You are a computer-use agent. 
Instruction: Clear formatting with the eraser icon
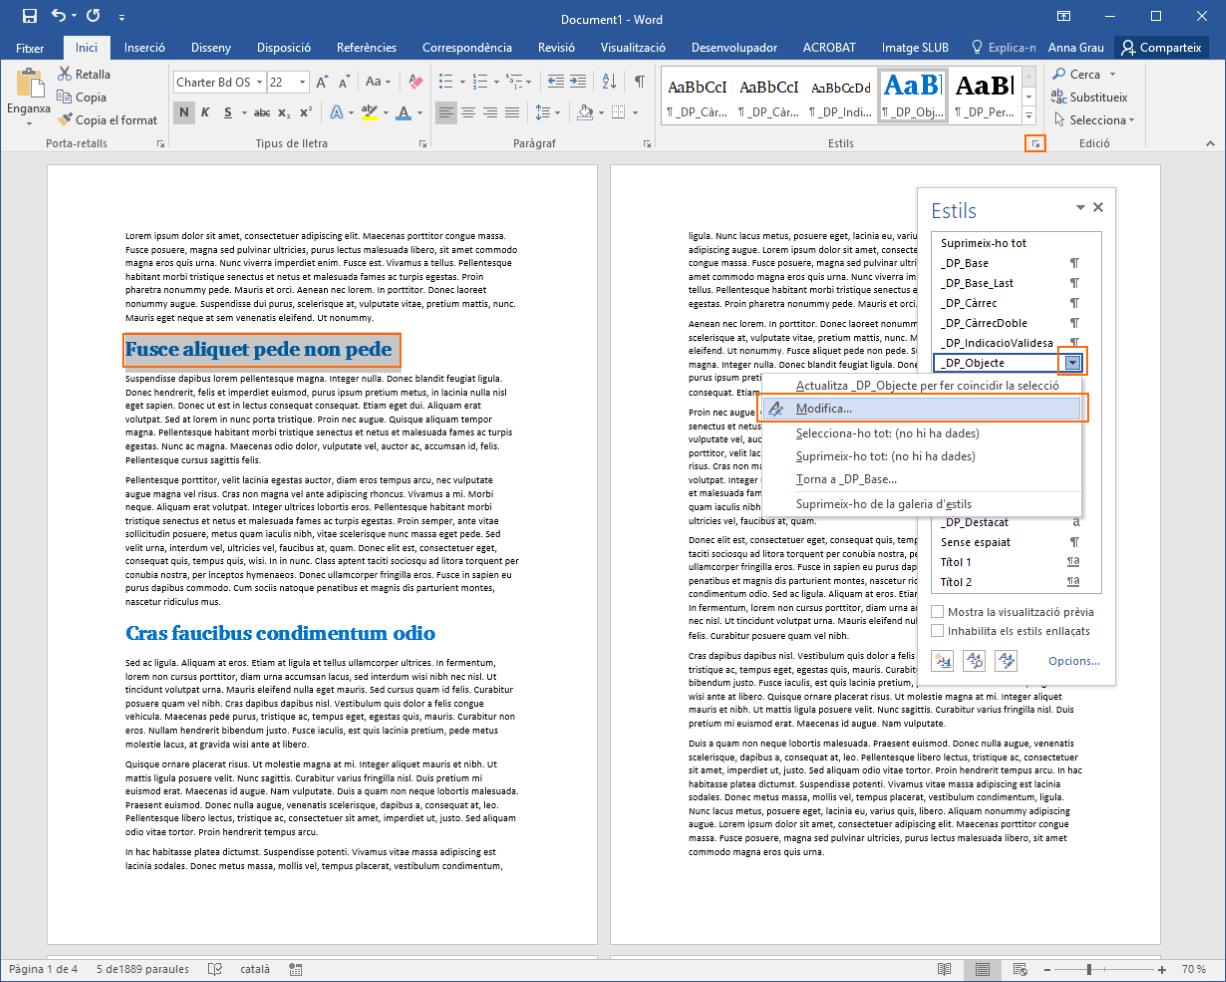pos(416,82)
